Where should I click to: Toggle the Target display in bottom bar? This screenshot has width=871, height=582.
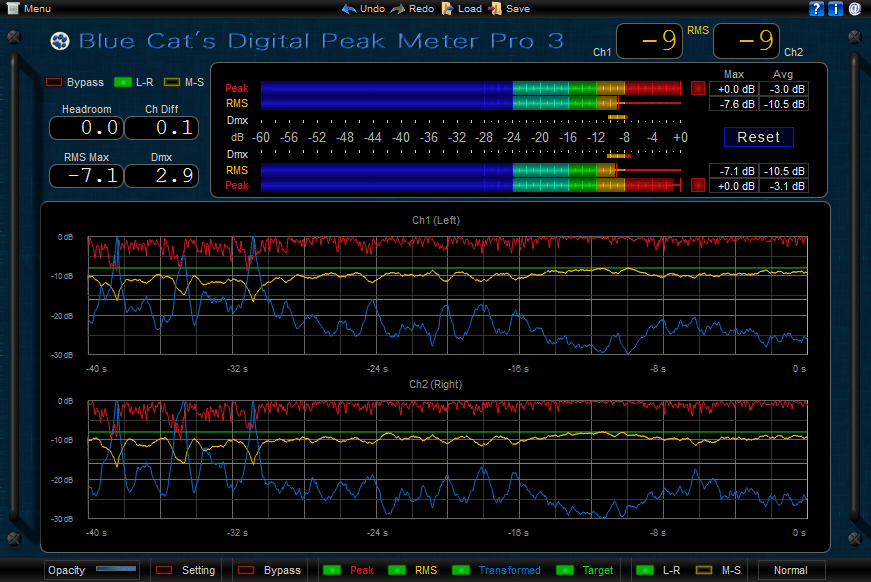565,570
